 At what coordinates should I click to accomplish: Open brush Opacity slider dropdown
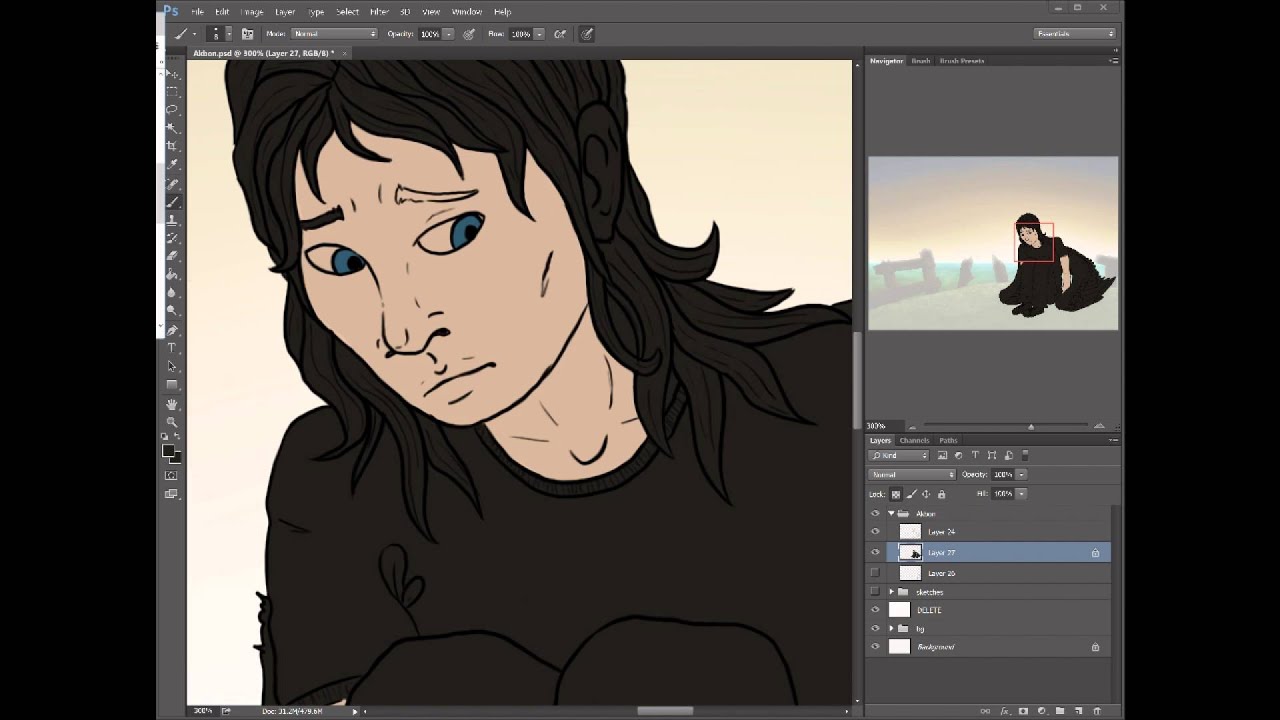[448, 34]
